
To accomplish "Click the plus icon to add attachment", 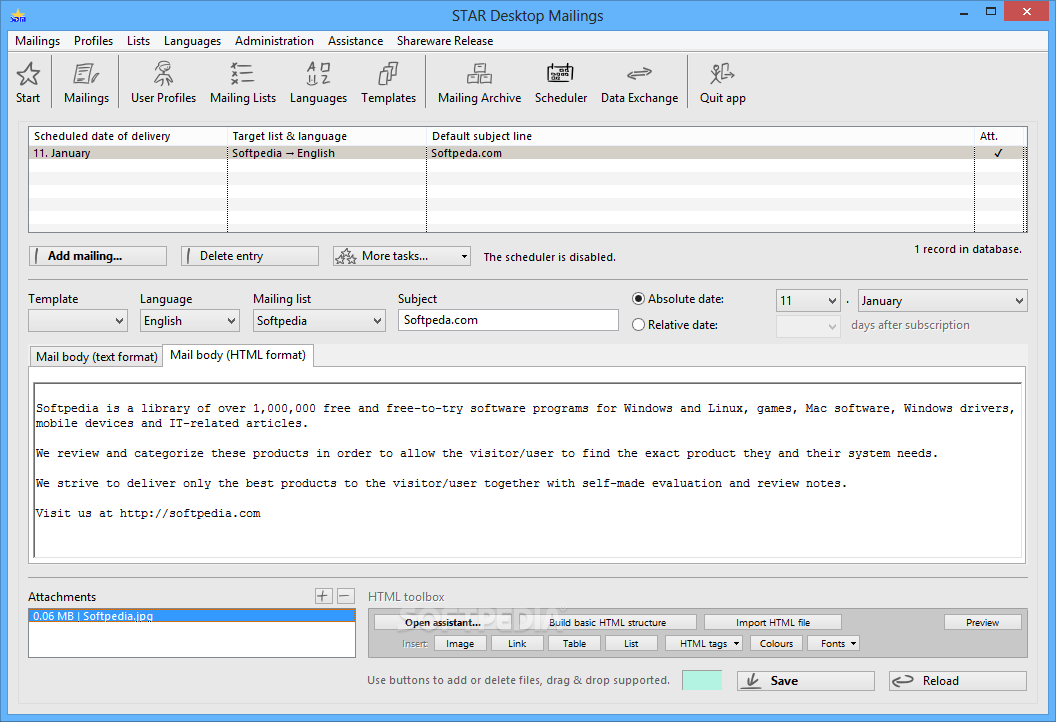I will click(323, 596).
